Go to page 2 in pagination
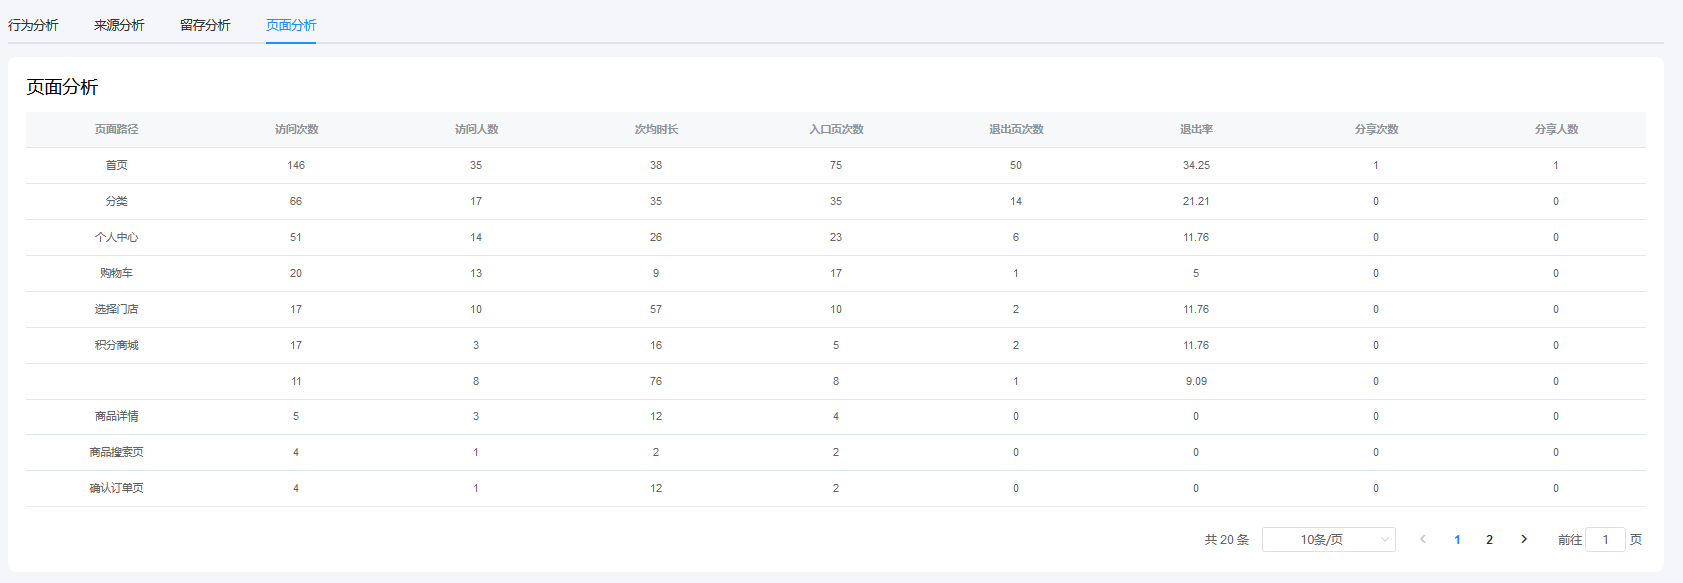 point(1489,539)
